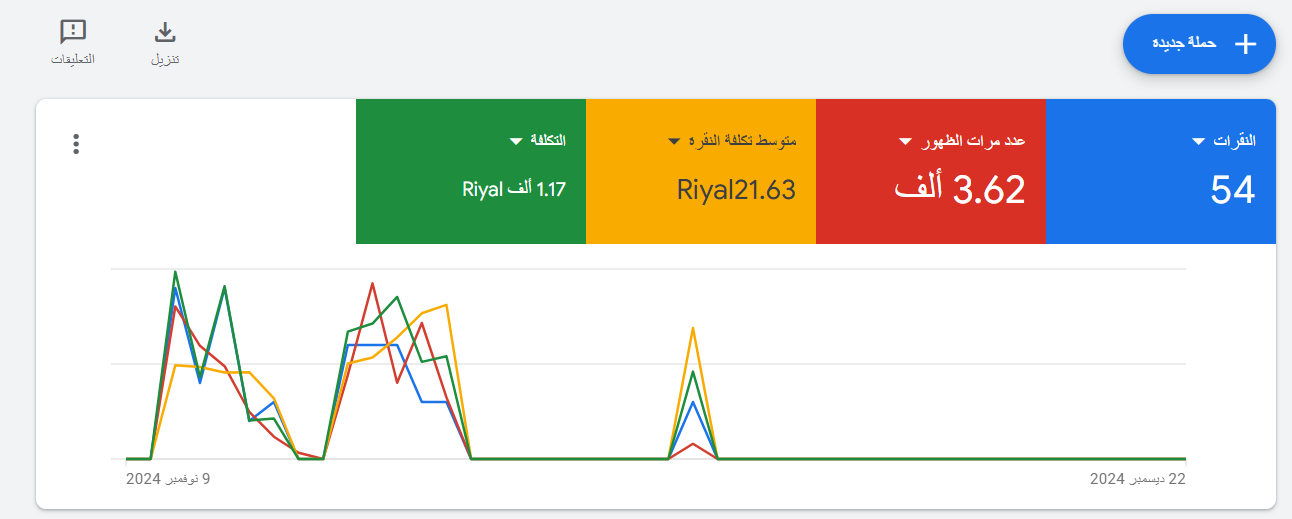Expand the cost (التكلفة) metric dropdown arrow

click(x=516, y=141)
